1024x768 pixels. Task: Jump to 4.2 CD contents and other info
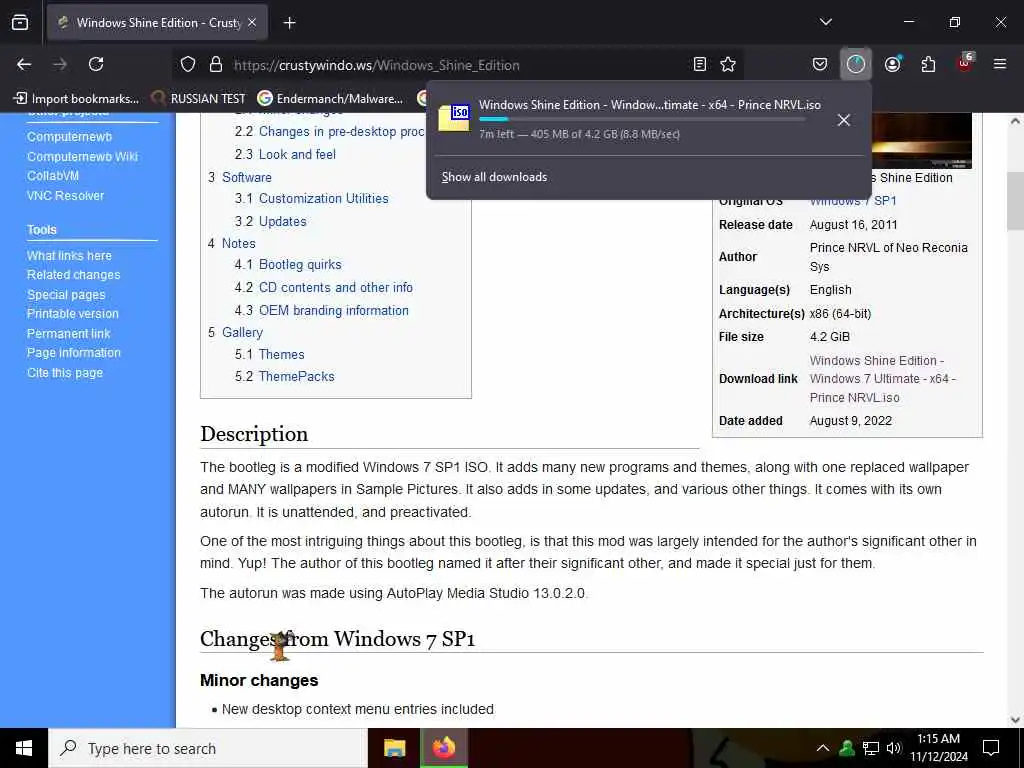click(x=323, y=287)
